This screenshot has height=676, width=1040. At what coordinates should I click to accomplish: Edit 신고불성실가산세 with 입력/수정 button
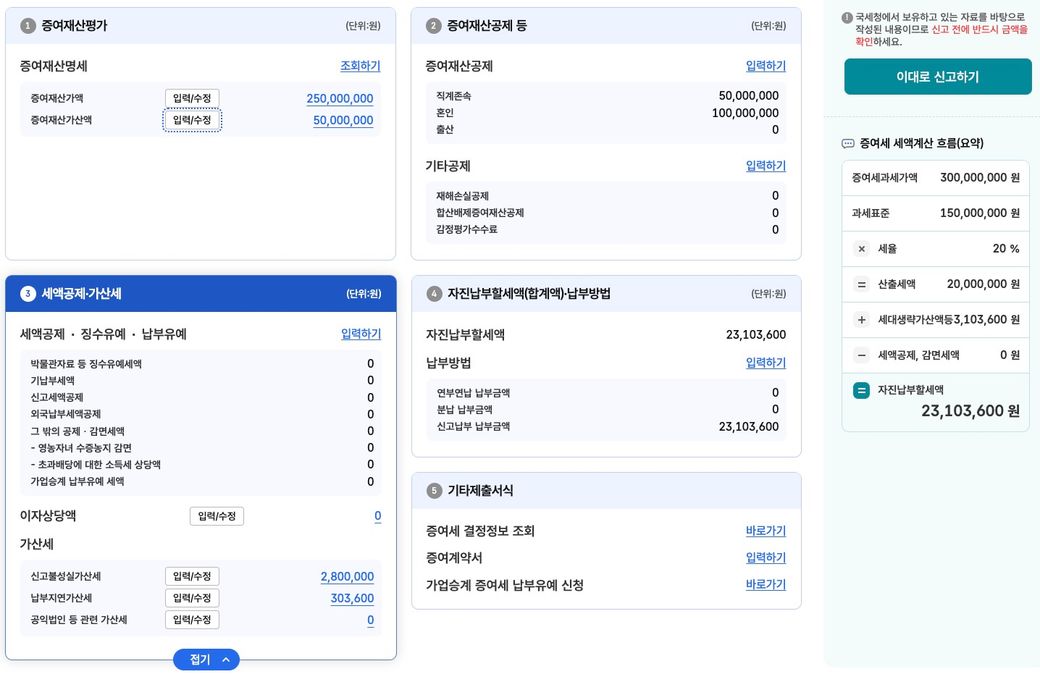pos(192,577)
